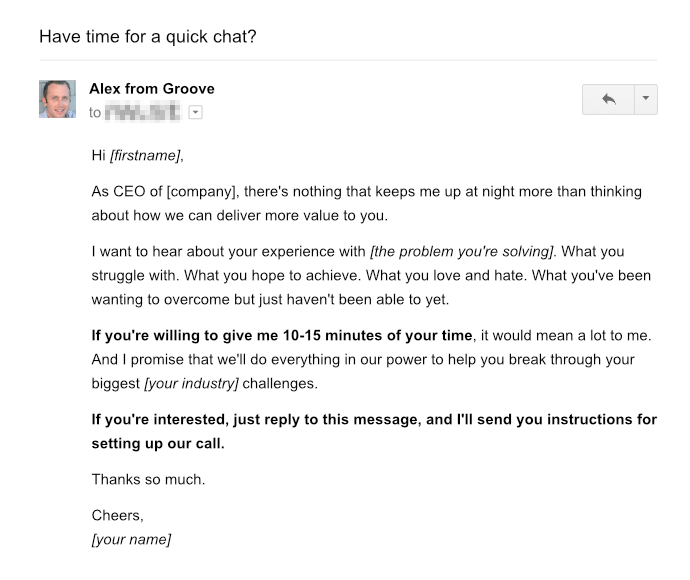The image size is (690, 580).
Task: Click the [the problem you're solving] placeholder
Action: pos(462,251)
